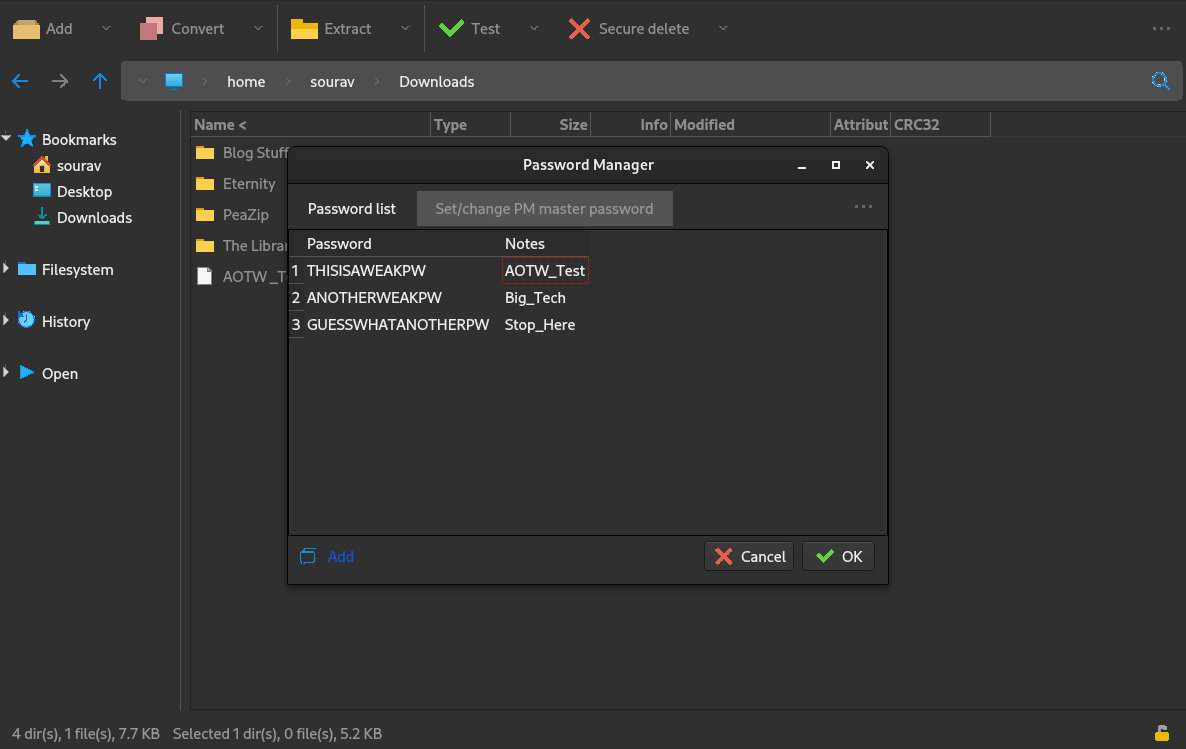This screenshot has width=1186, height=749.
Task: Select the Password list tab
Action: (351, 209)
